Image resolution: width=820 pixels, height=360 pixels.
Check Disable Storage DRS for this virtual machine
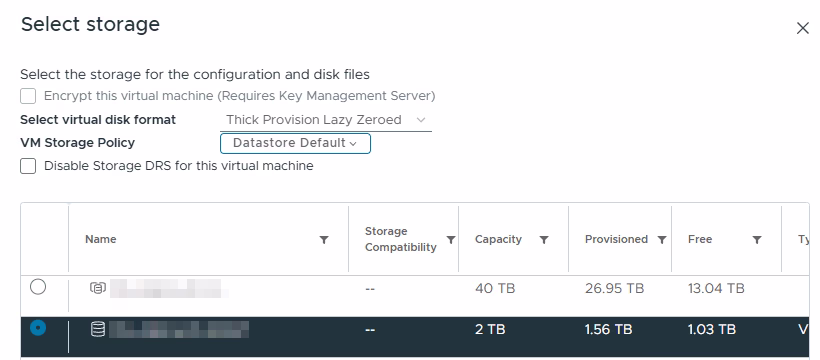(28, 166)
